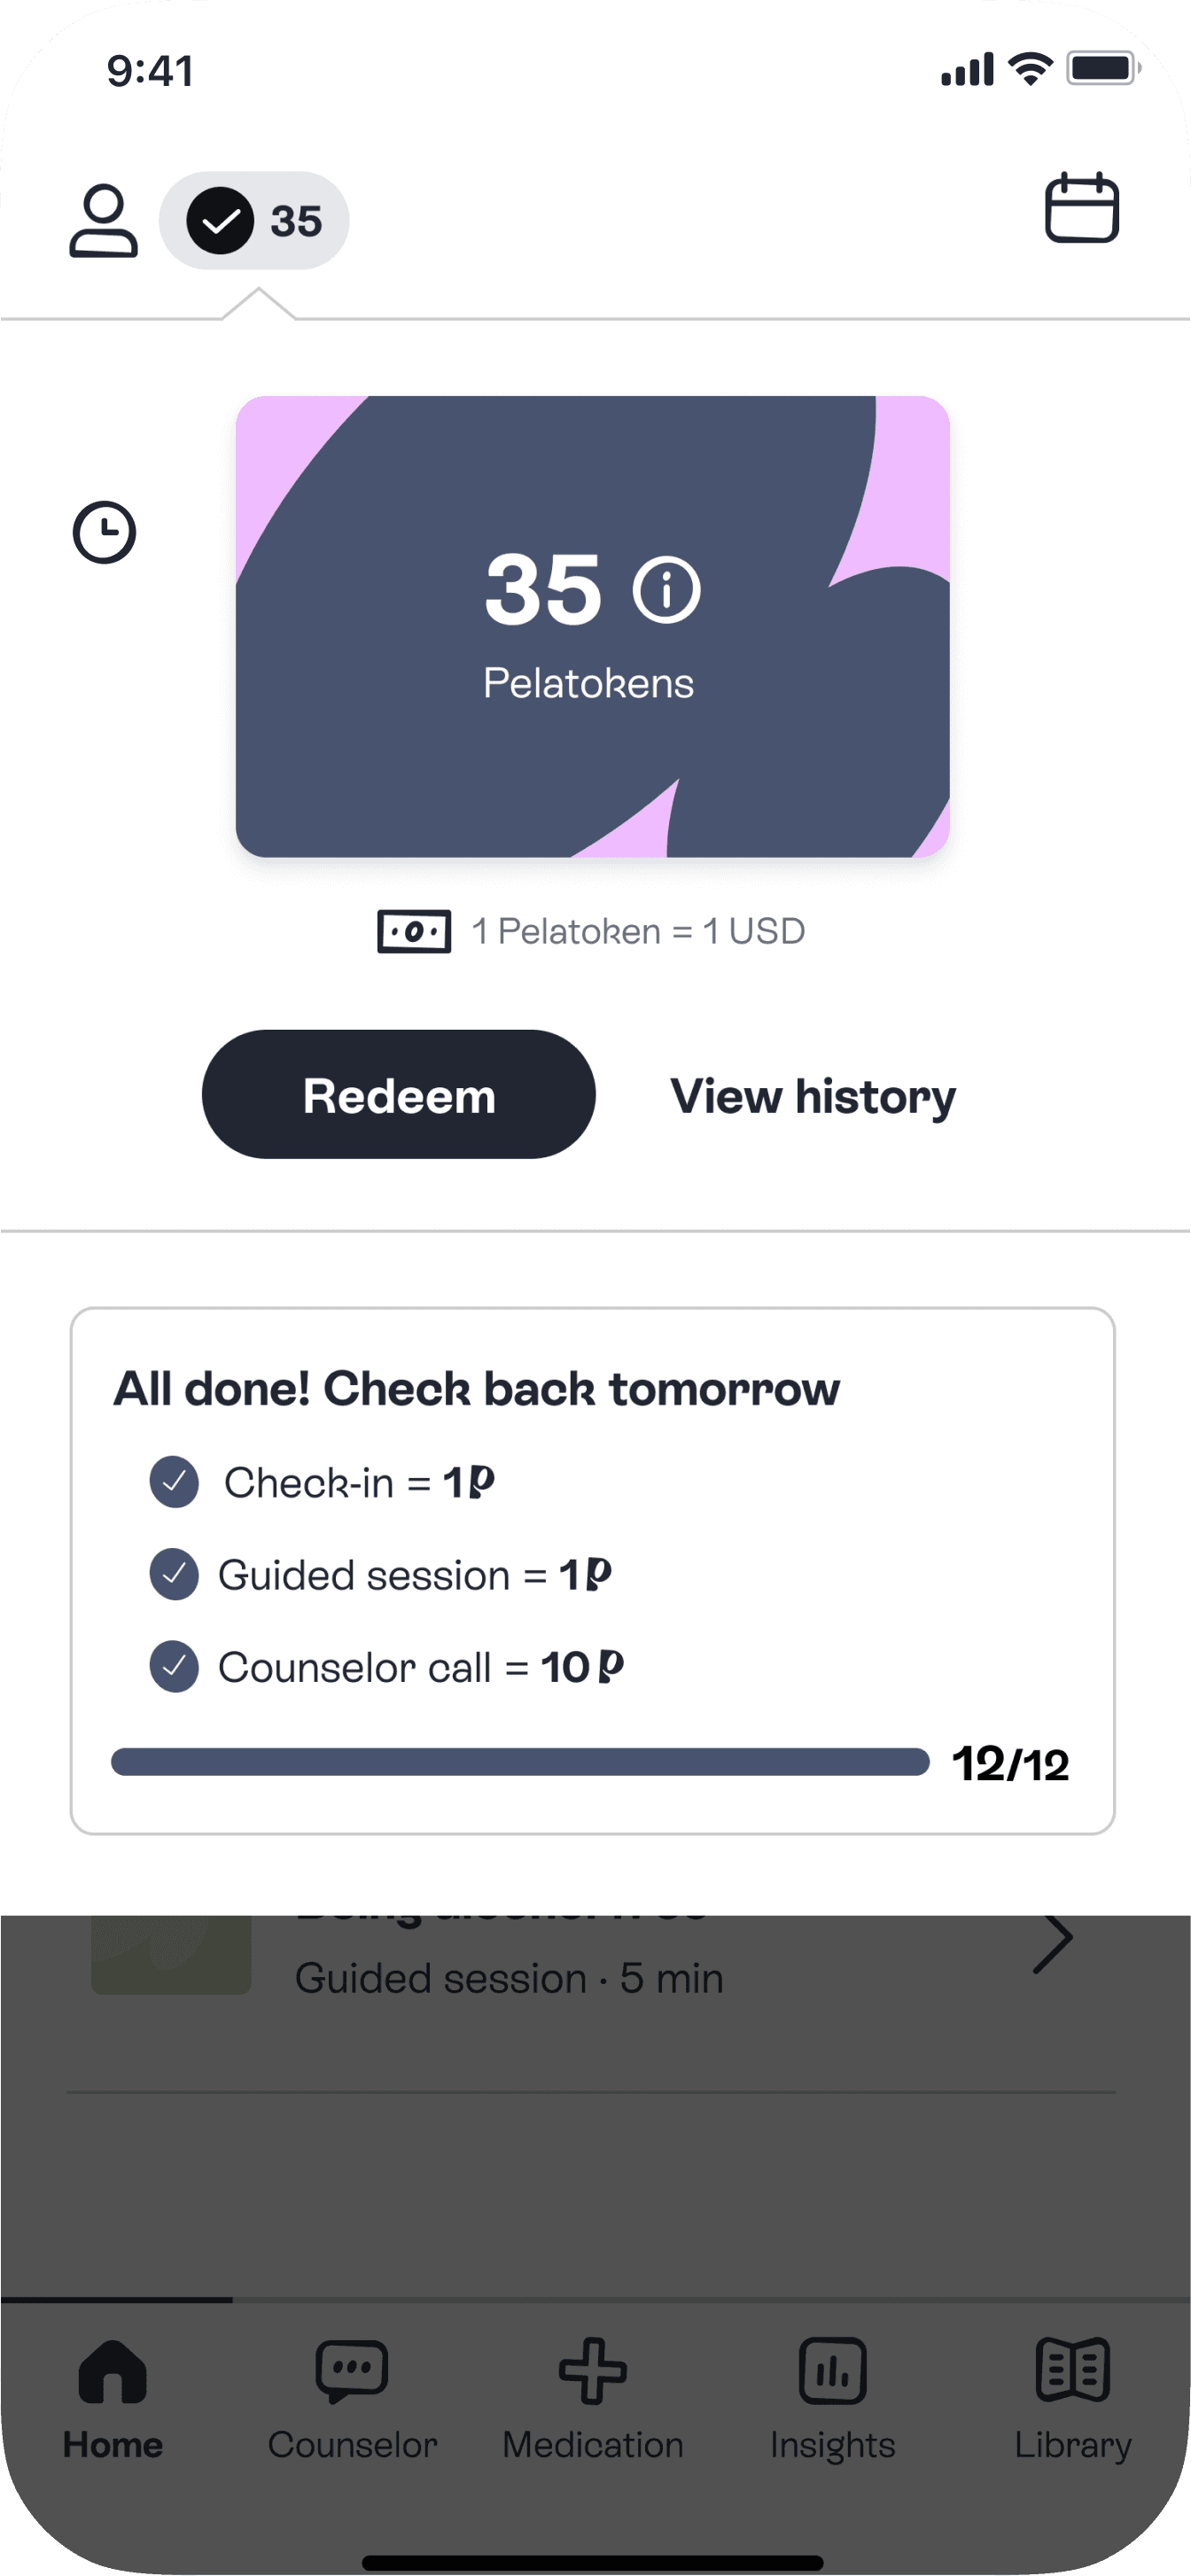This screenshot has height=2576, width=1191.
Task: Tap the 35 Pelatokens badge pill
Action: [254, 221]
